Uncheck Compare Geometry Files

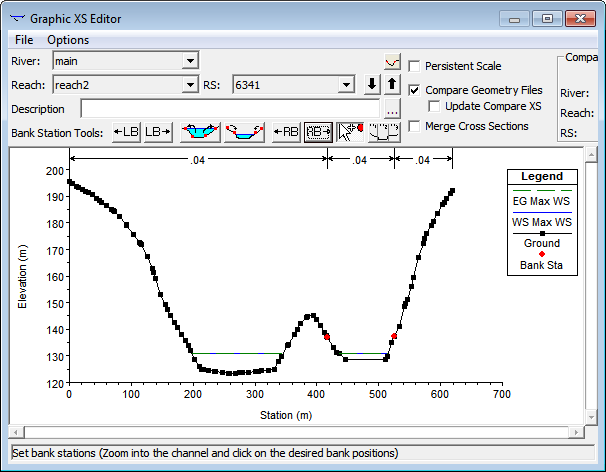pos(414,90)
